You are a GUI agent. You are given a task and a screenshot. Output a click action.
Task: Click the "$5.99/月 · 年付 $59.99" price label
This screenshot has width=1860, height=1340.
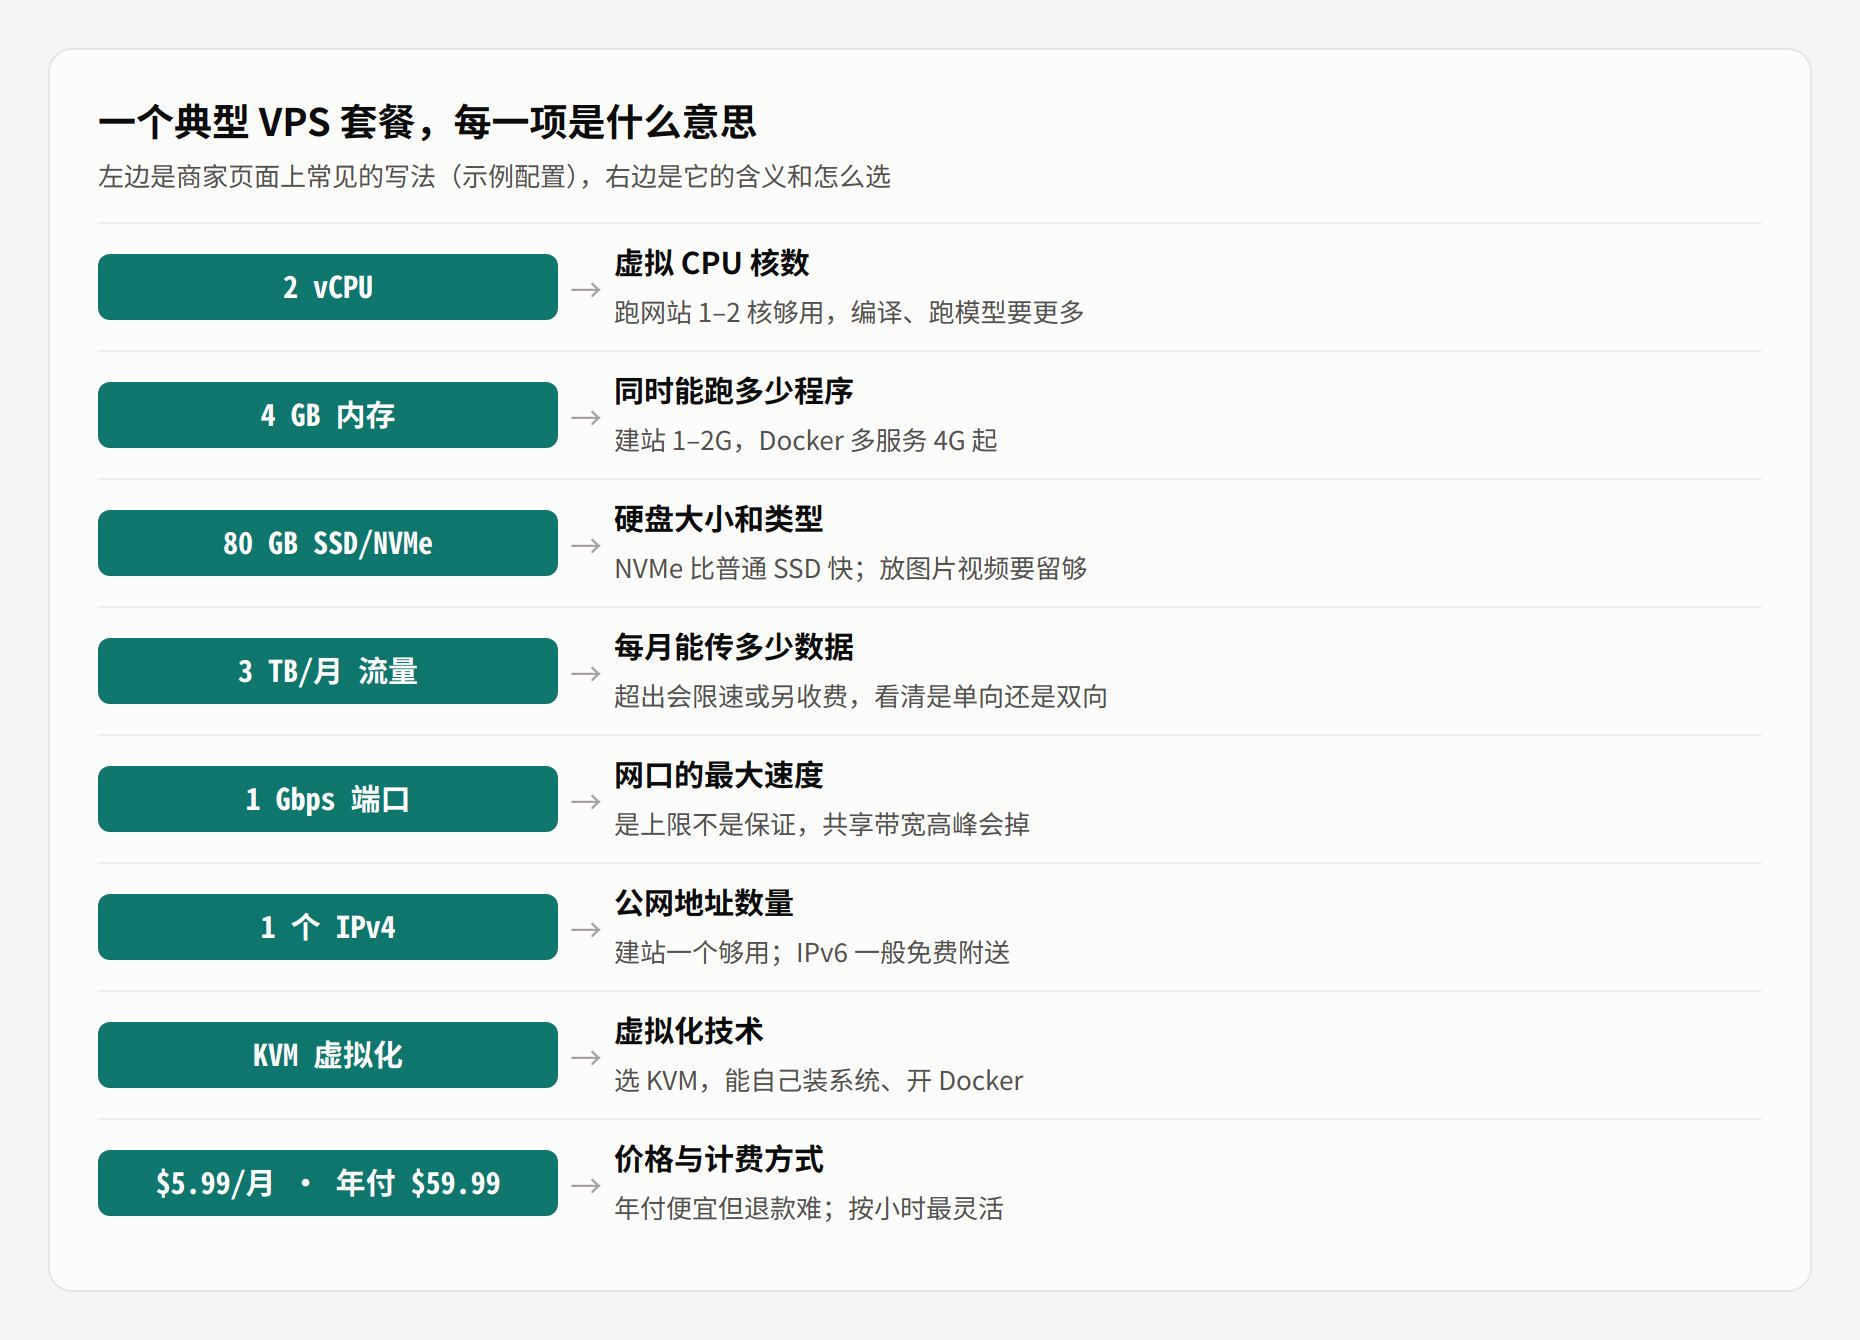[328, 1183]
